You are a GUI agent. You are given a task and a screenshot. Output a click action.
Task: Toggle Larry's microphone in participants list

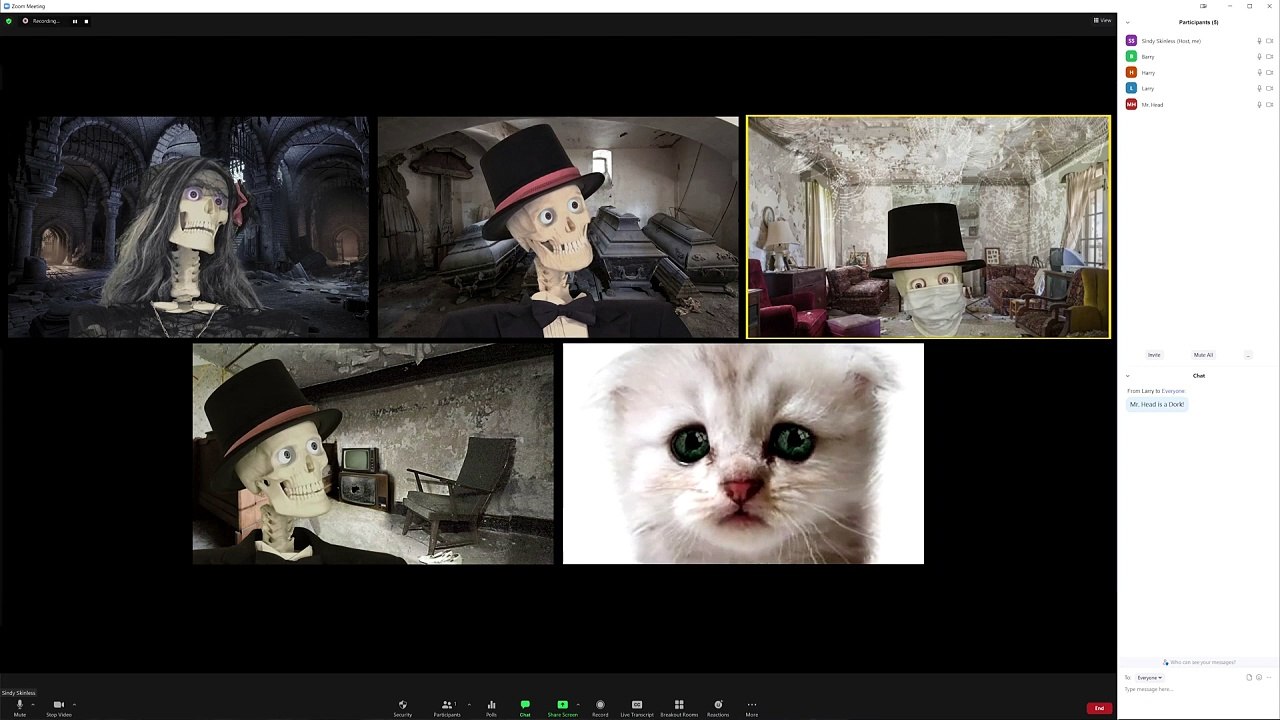coord(1259,88)
